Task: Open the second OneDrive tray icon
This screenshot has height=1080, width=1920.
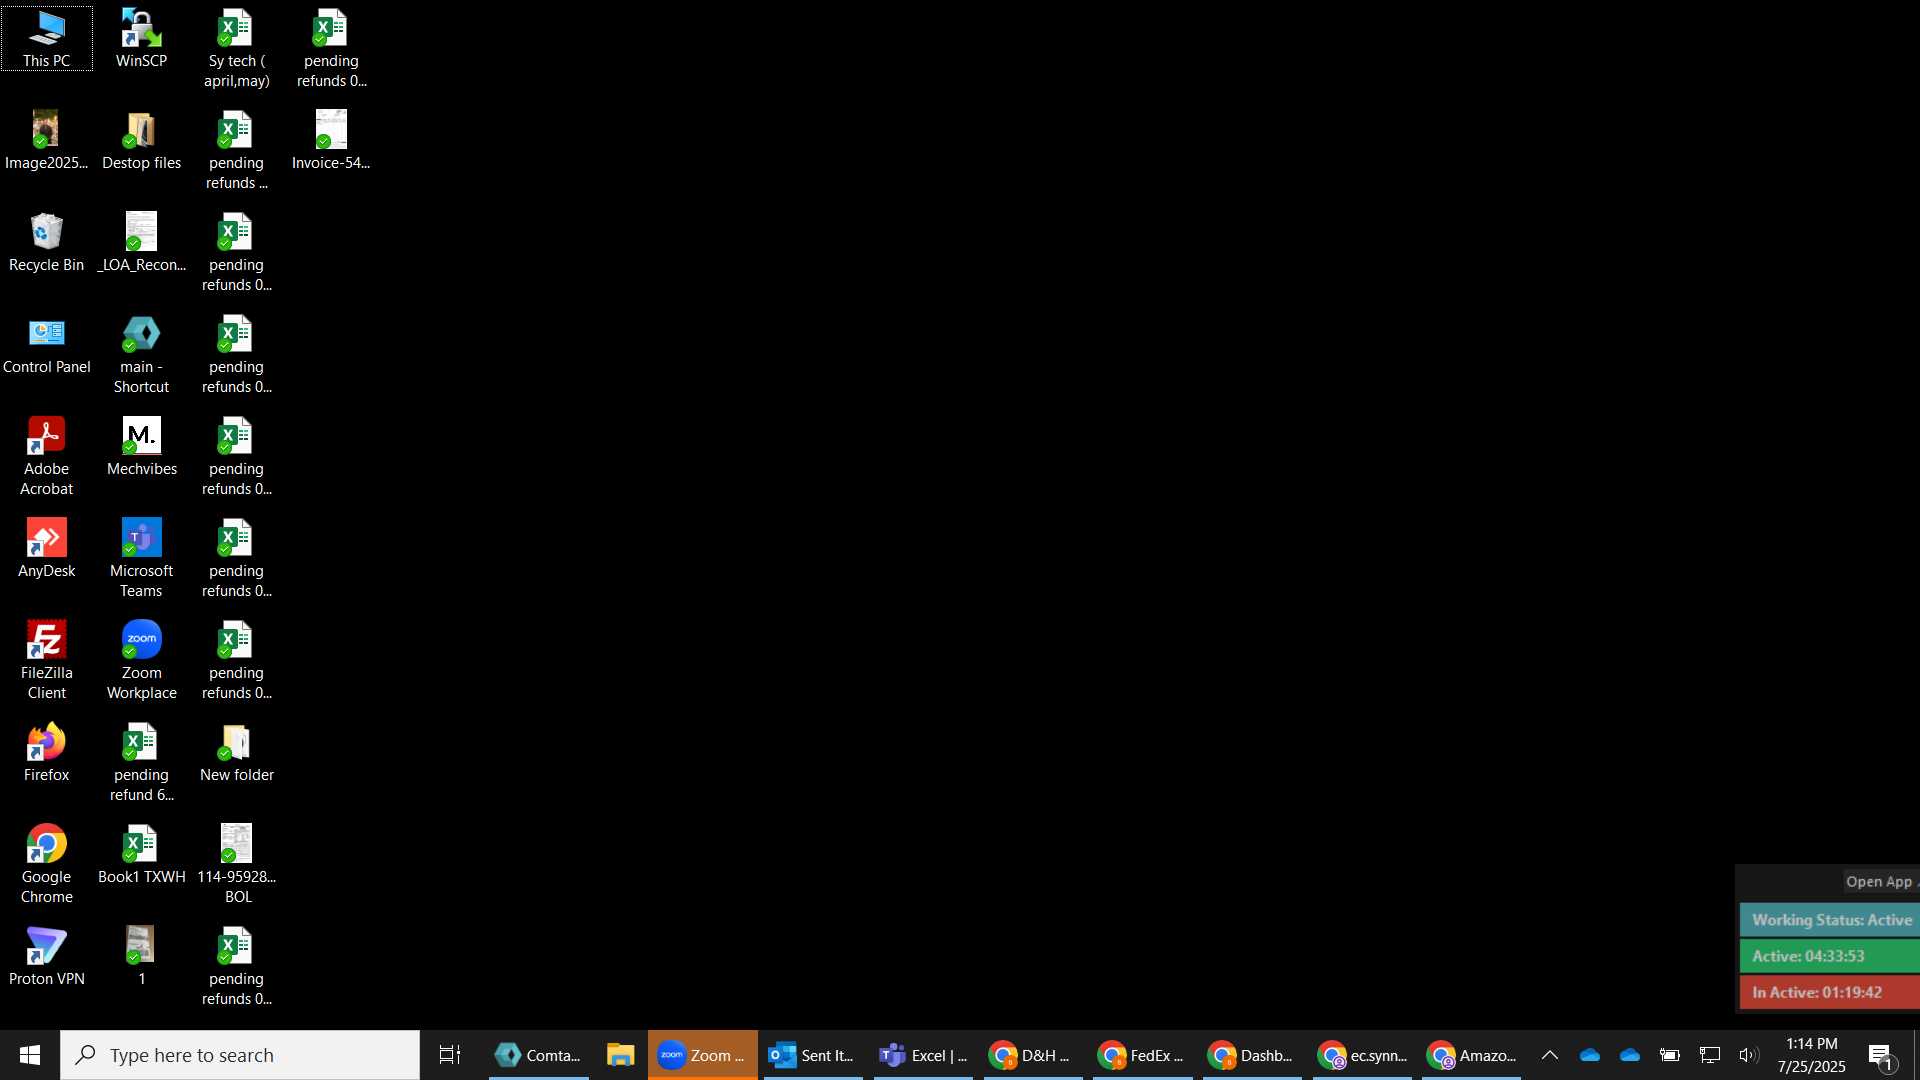Action: tap(1629, 1055)
